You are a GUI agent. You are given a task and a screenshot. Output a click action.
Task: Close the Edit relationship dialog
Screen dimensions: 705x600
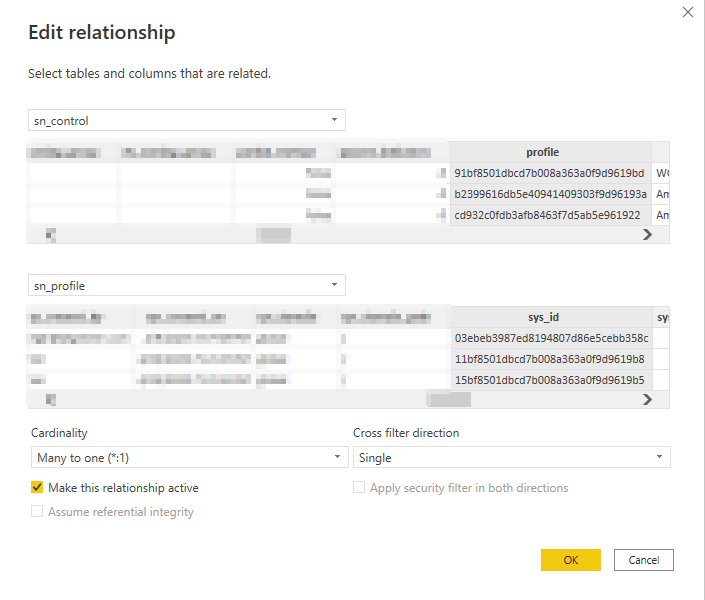pos(687,12)
